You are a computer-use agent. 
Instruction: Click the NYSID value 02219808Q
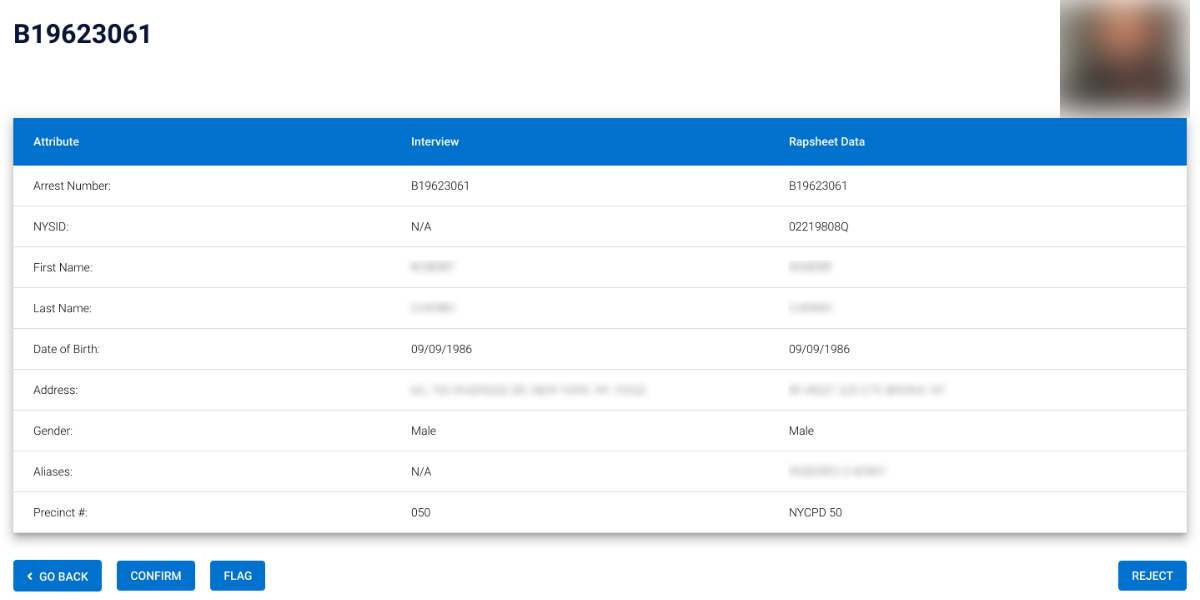coord(820,226)
